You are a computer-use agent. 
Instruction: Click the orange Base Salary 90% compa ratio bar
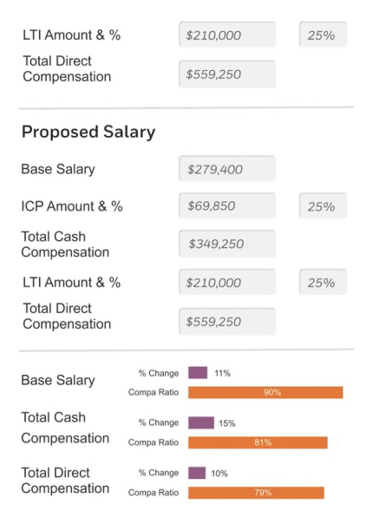(x=266, y=392)
